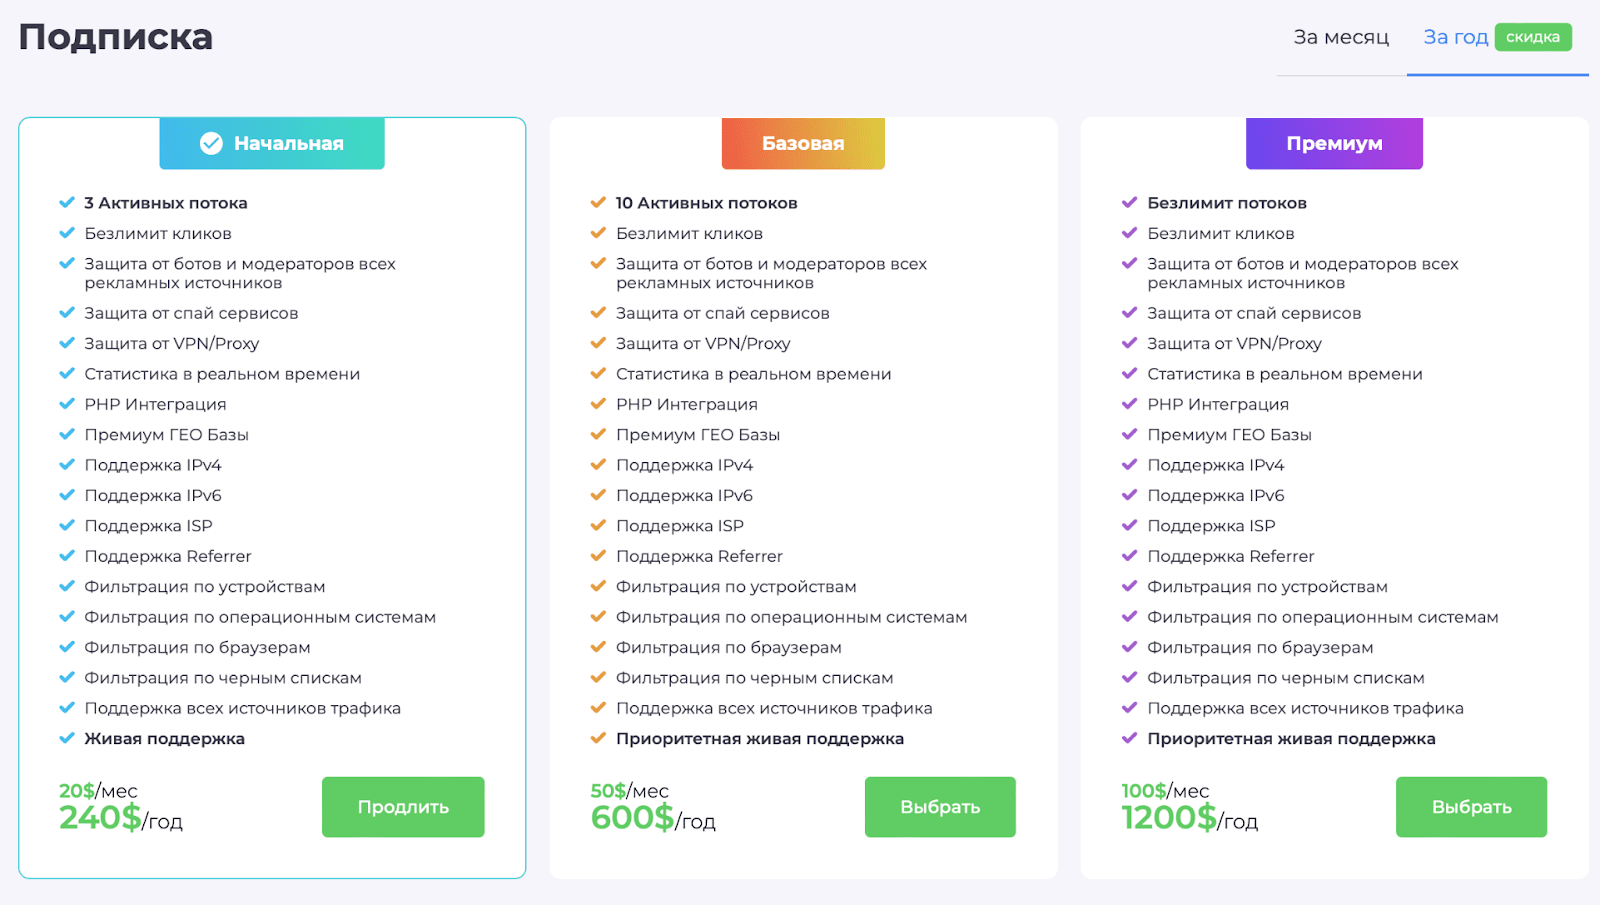Click the 'Продлить' button on Начальная plan
Screen dimensions: 1600x905
403,807
